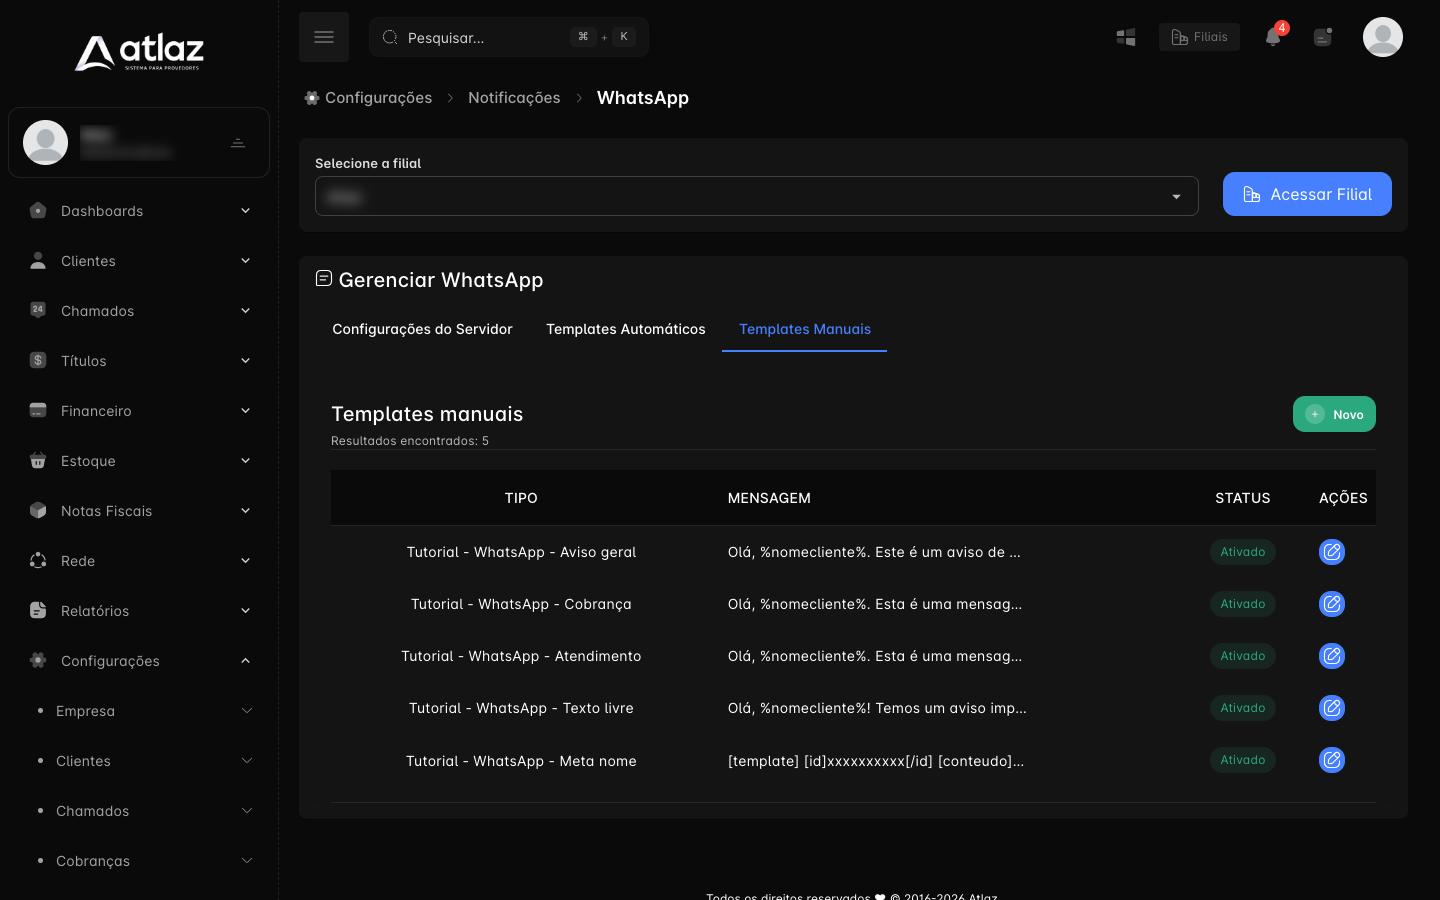Switch to Templates Automáticos tab
Viewport: 1440px width, 900px height.
[626, 329]
